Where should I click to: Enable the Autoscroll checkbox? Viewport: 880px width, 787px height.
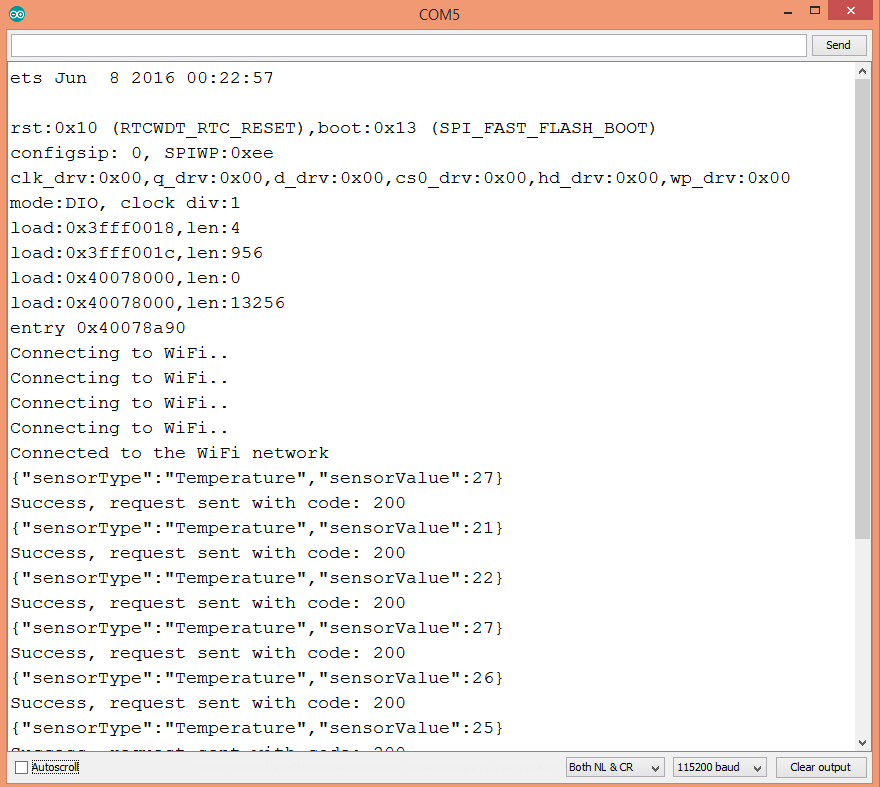[x=19, y=766]
